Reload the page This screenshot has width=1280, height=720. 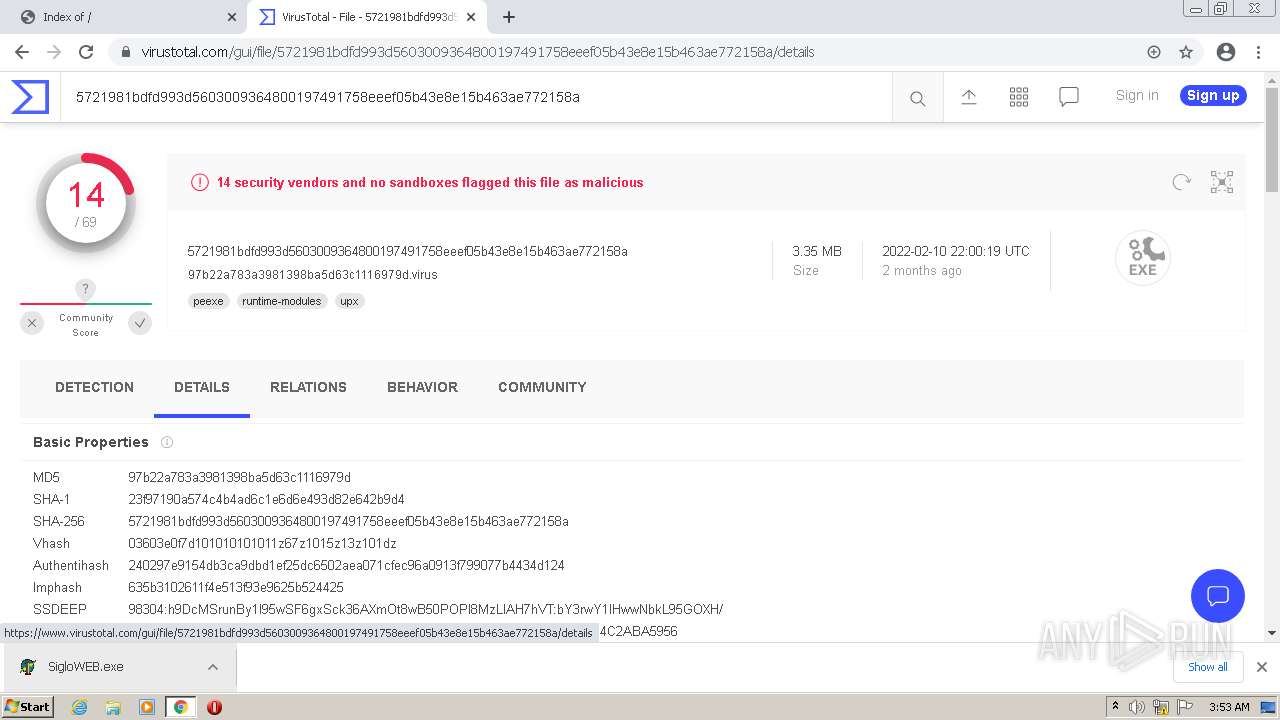click(x=86, y=52)
